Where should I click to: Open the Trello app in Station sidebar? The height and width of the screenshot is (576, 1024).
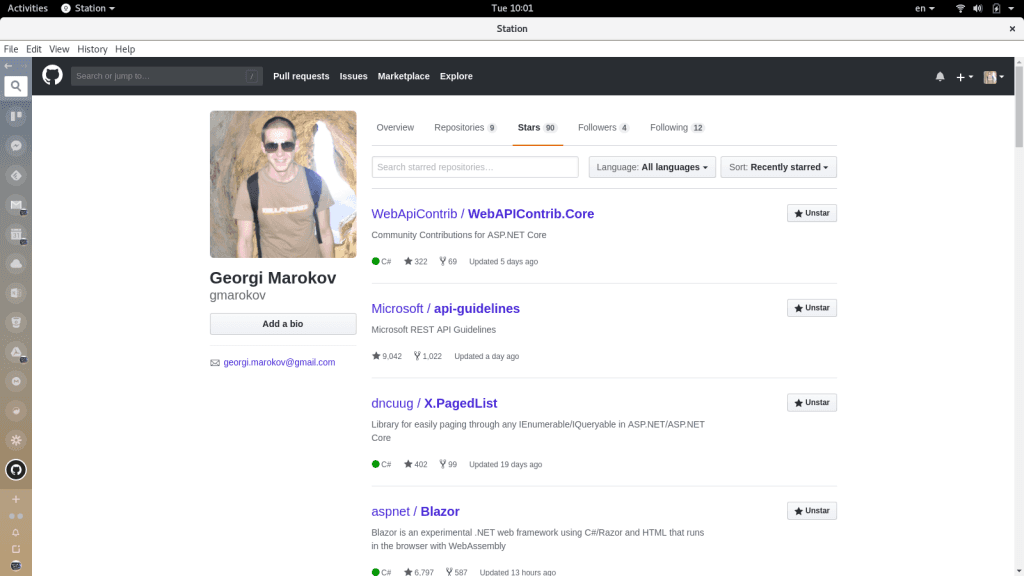click(x=16, y=116)
